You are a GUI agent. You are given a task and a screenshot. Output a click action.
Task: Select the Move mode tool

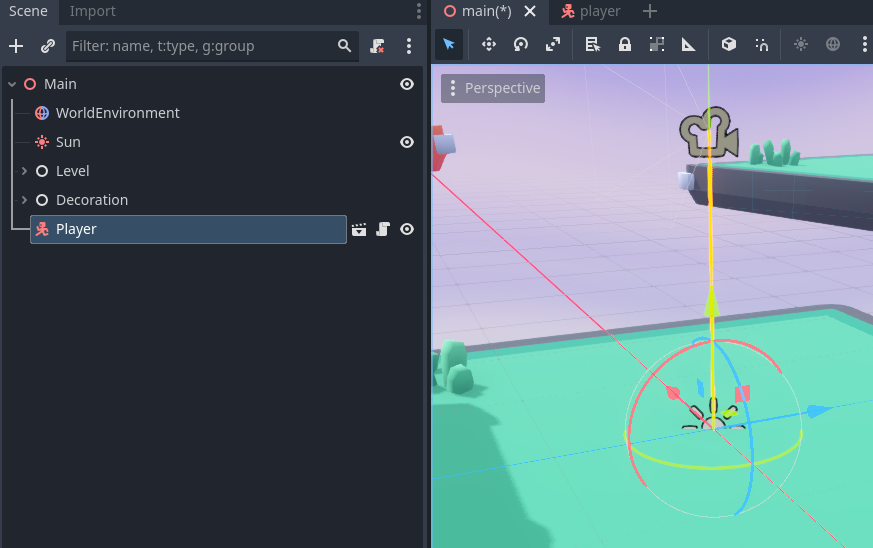pos(489,44)
